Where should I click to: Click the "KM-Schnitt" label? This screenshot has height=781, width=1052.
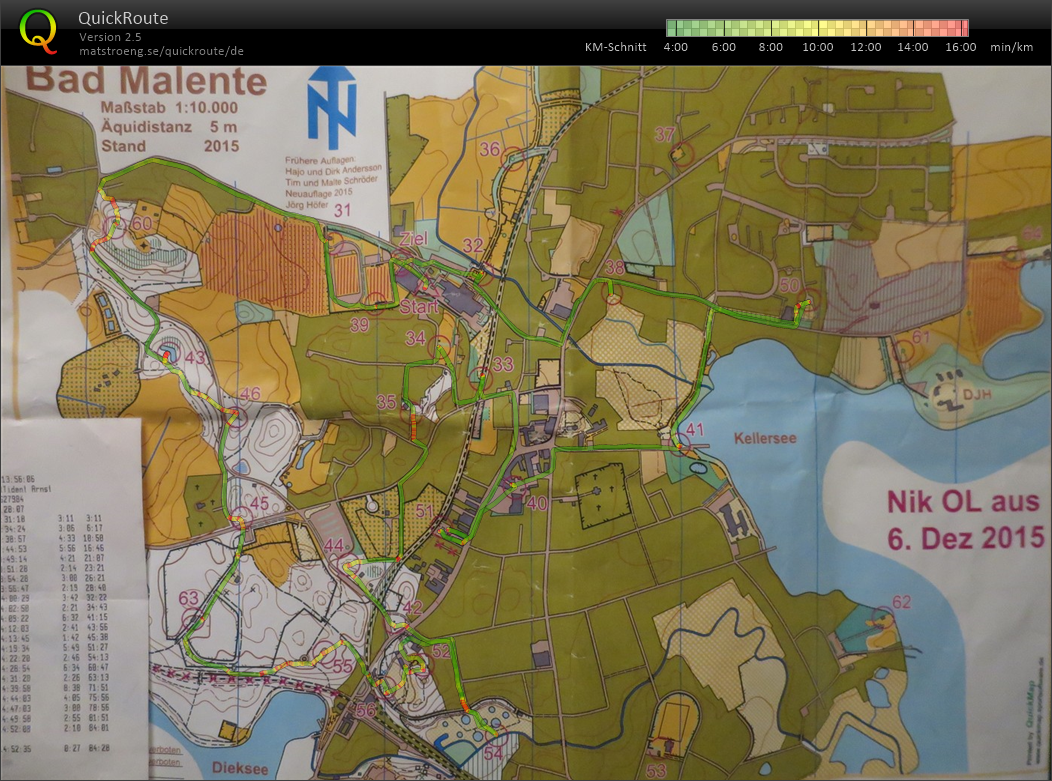613,46
